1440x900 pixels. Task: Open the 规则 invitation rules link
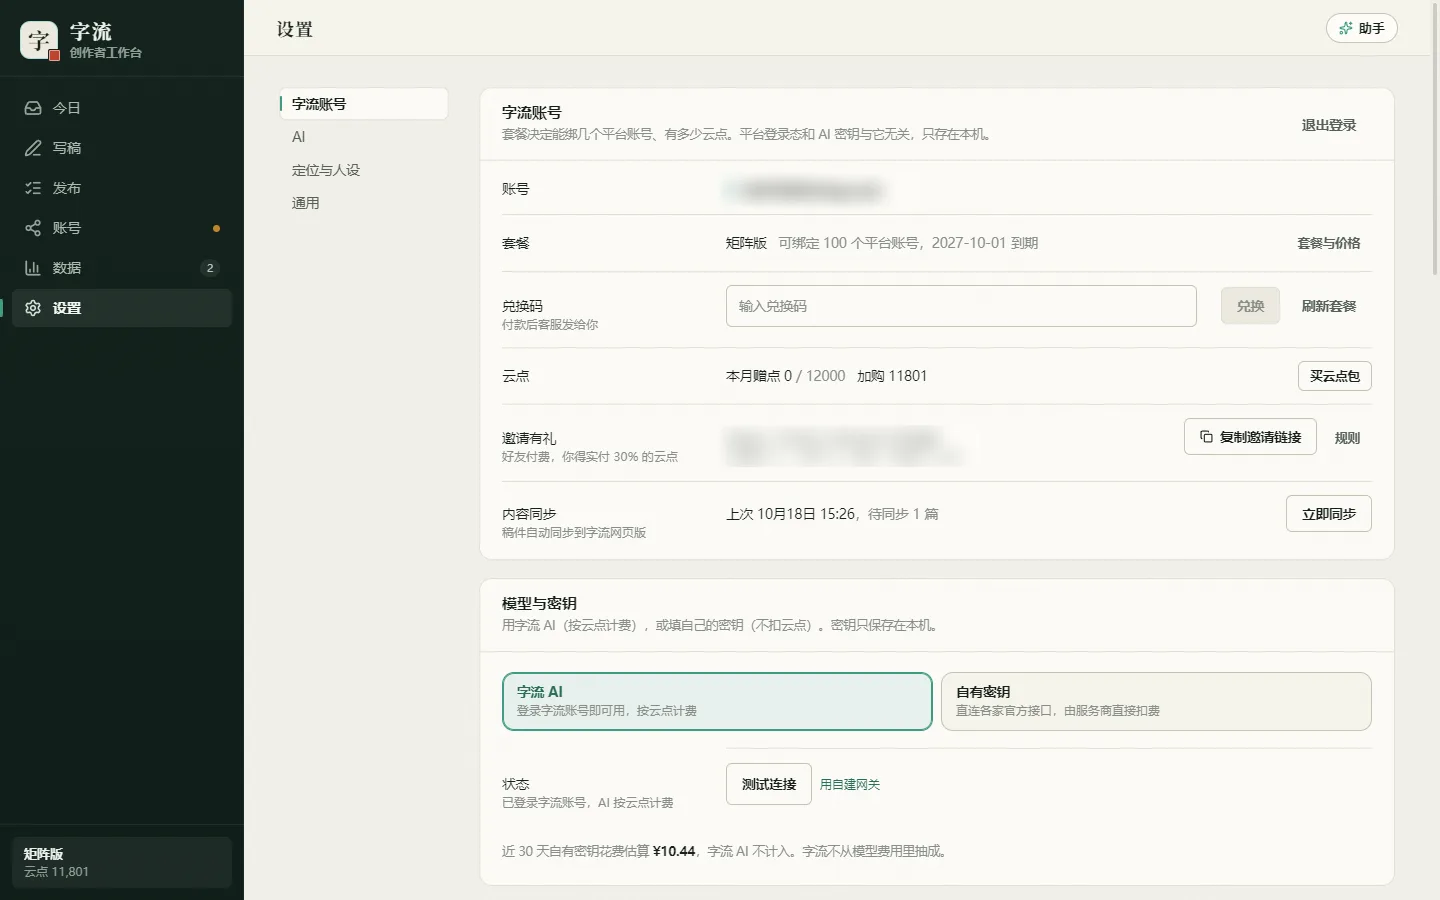[1347, 438]
